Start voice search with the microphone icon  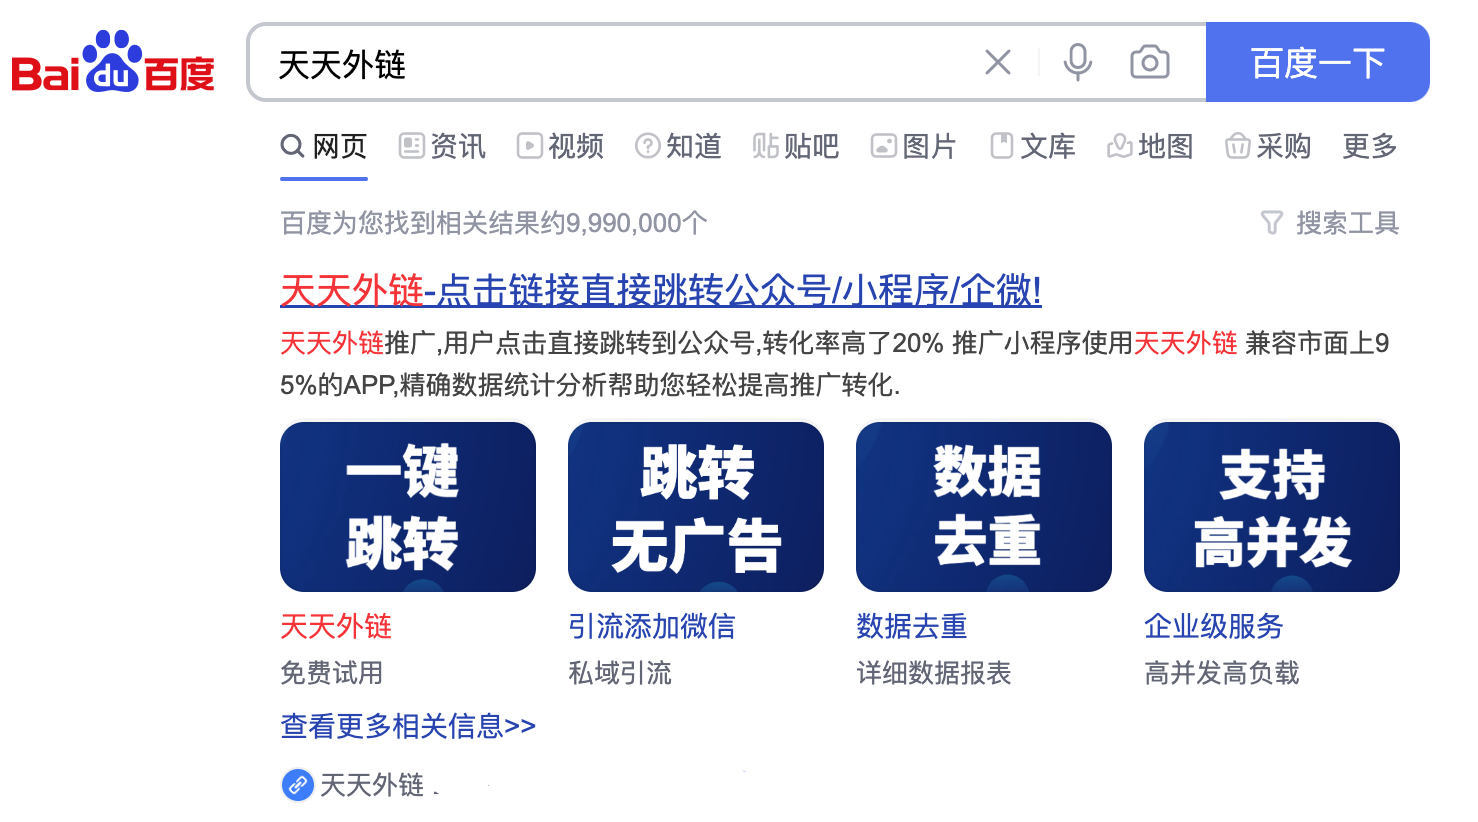point(1077,62)
